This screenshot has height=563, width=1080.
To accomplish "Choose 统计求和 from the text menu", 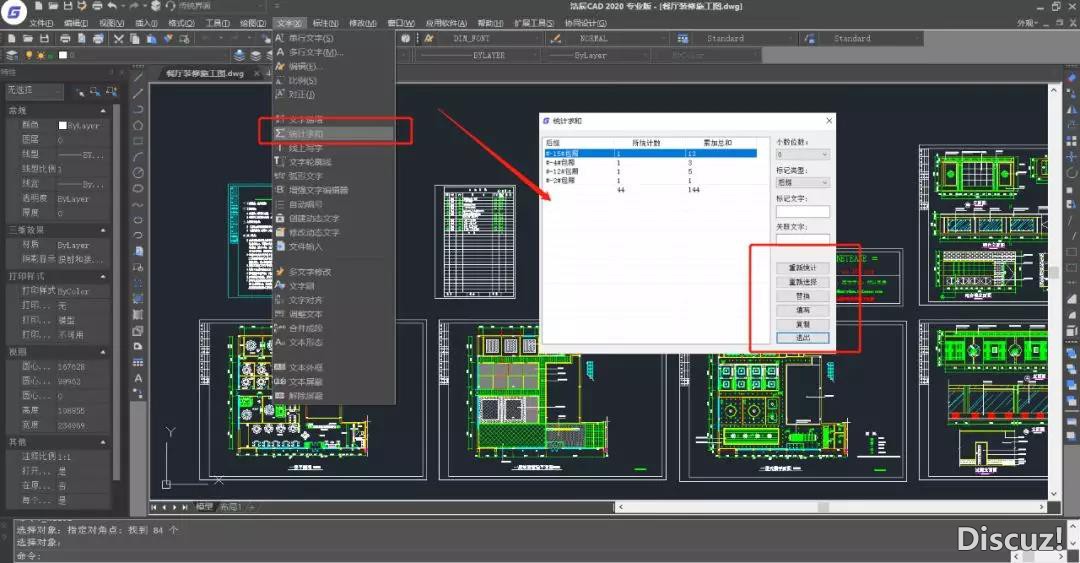I will [306, 133].
